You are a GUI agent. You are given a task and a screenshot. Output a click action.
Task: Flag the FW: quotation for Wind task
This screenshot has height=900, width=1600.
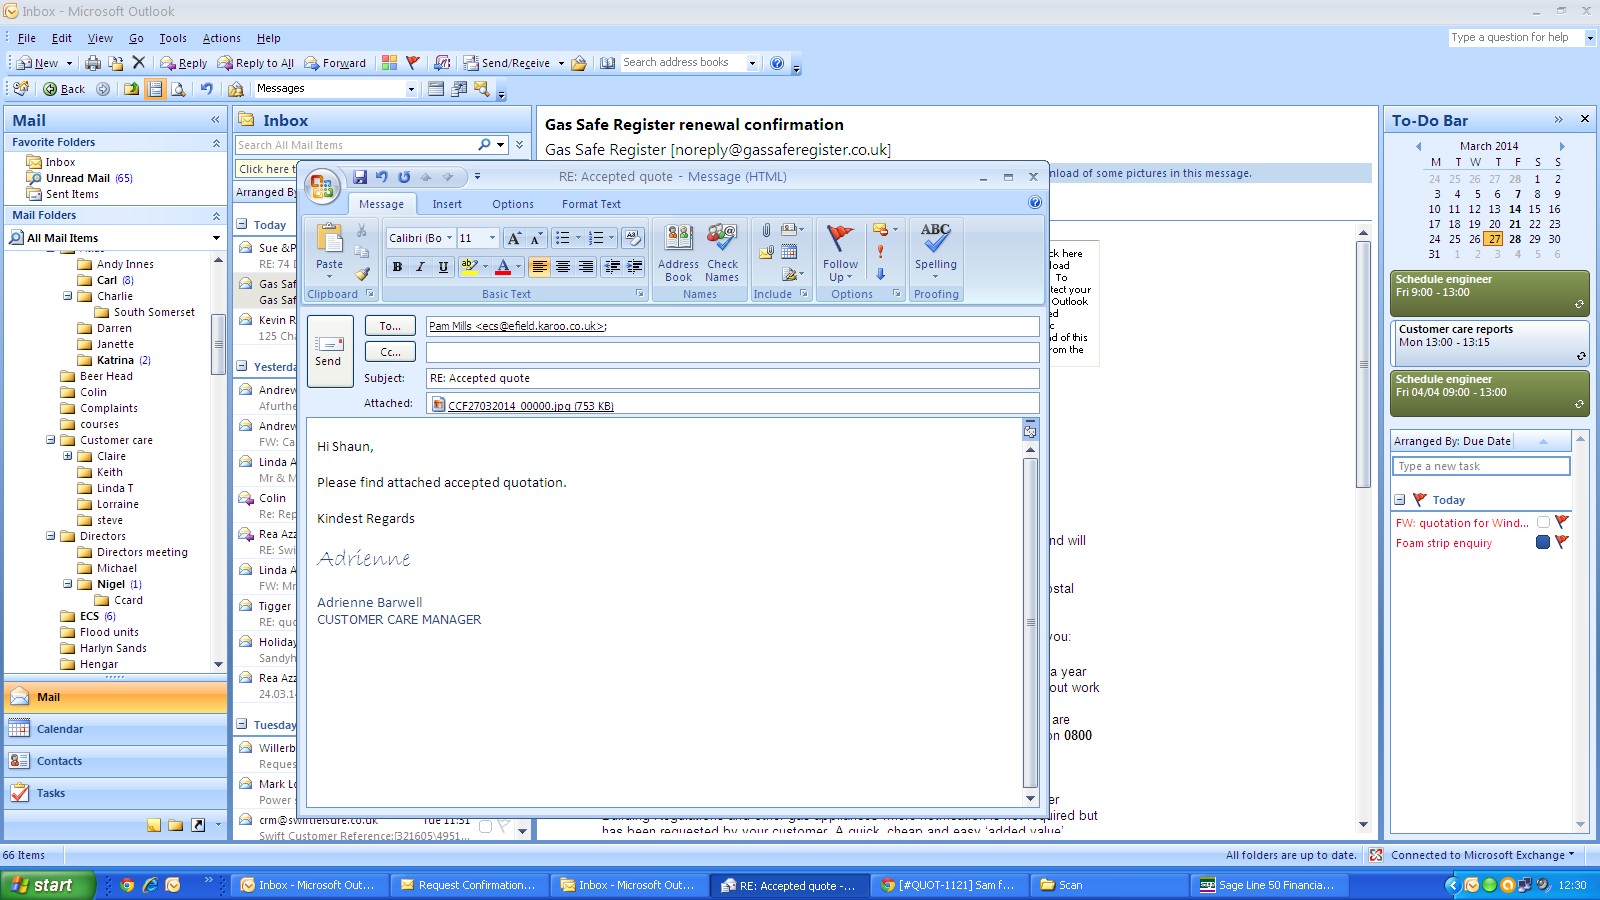[1562, 522]
